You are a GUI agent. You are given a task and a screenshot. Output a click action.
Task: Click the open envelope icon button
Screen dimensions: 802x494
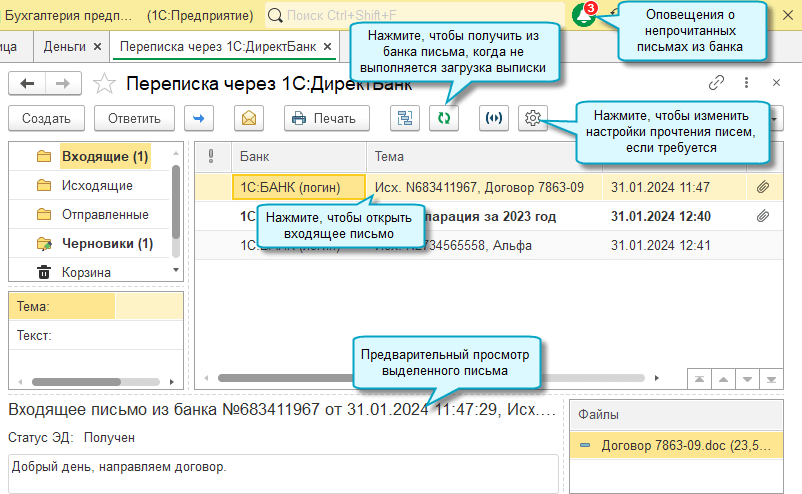pyautogui.click(x=249, y=118)
